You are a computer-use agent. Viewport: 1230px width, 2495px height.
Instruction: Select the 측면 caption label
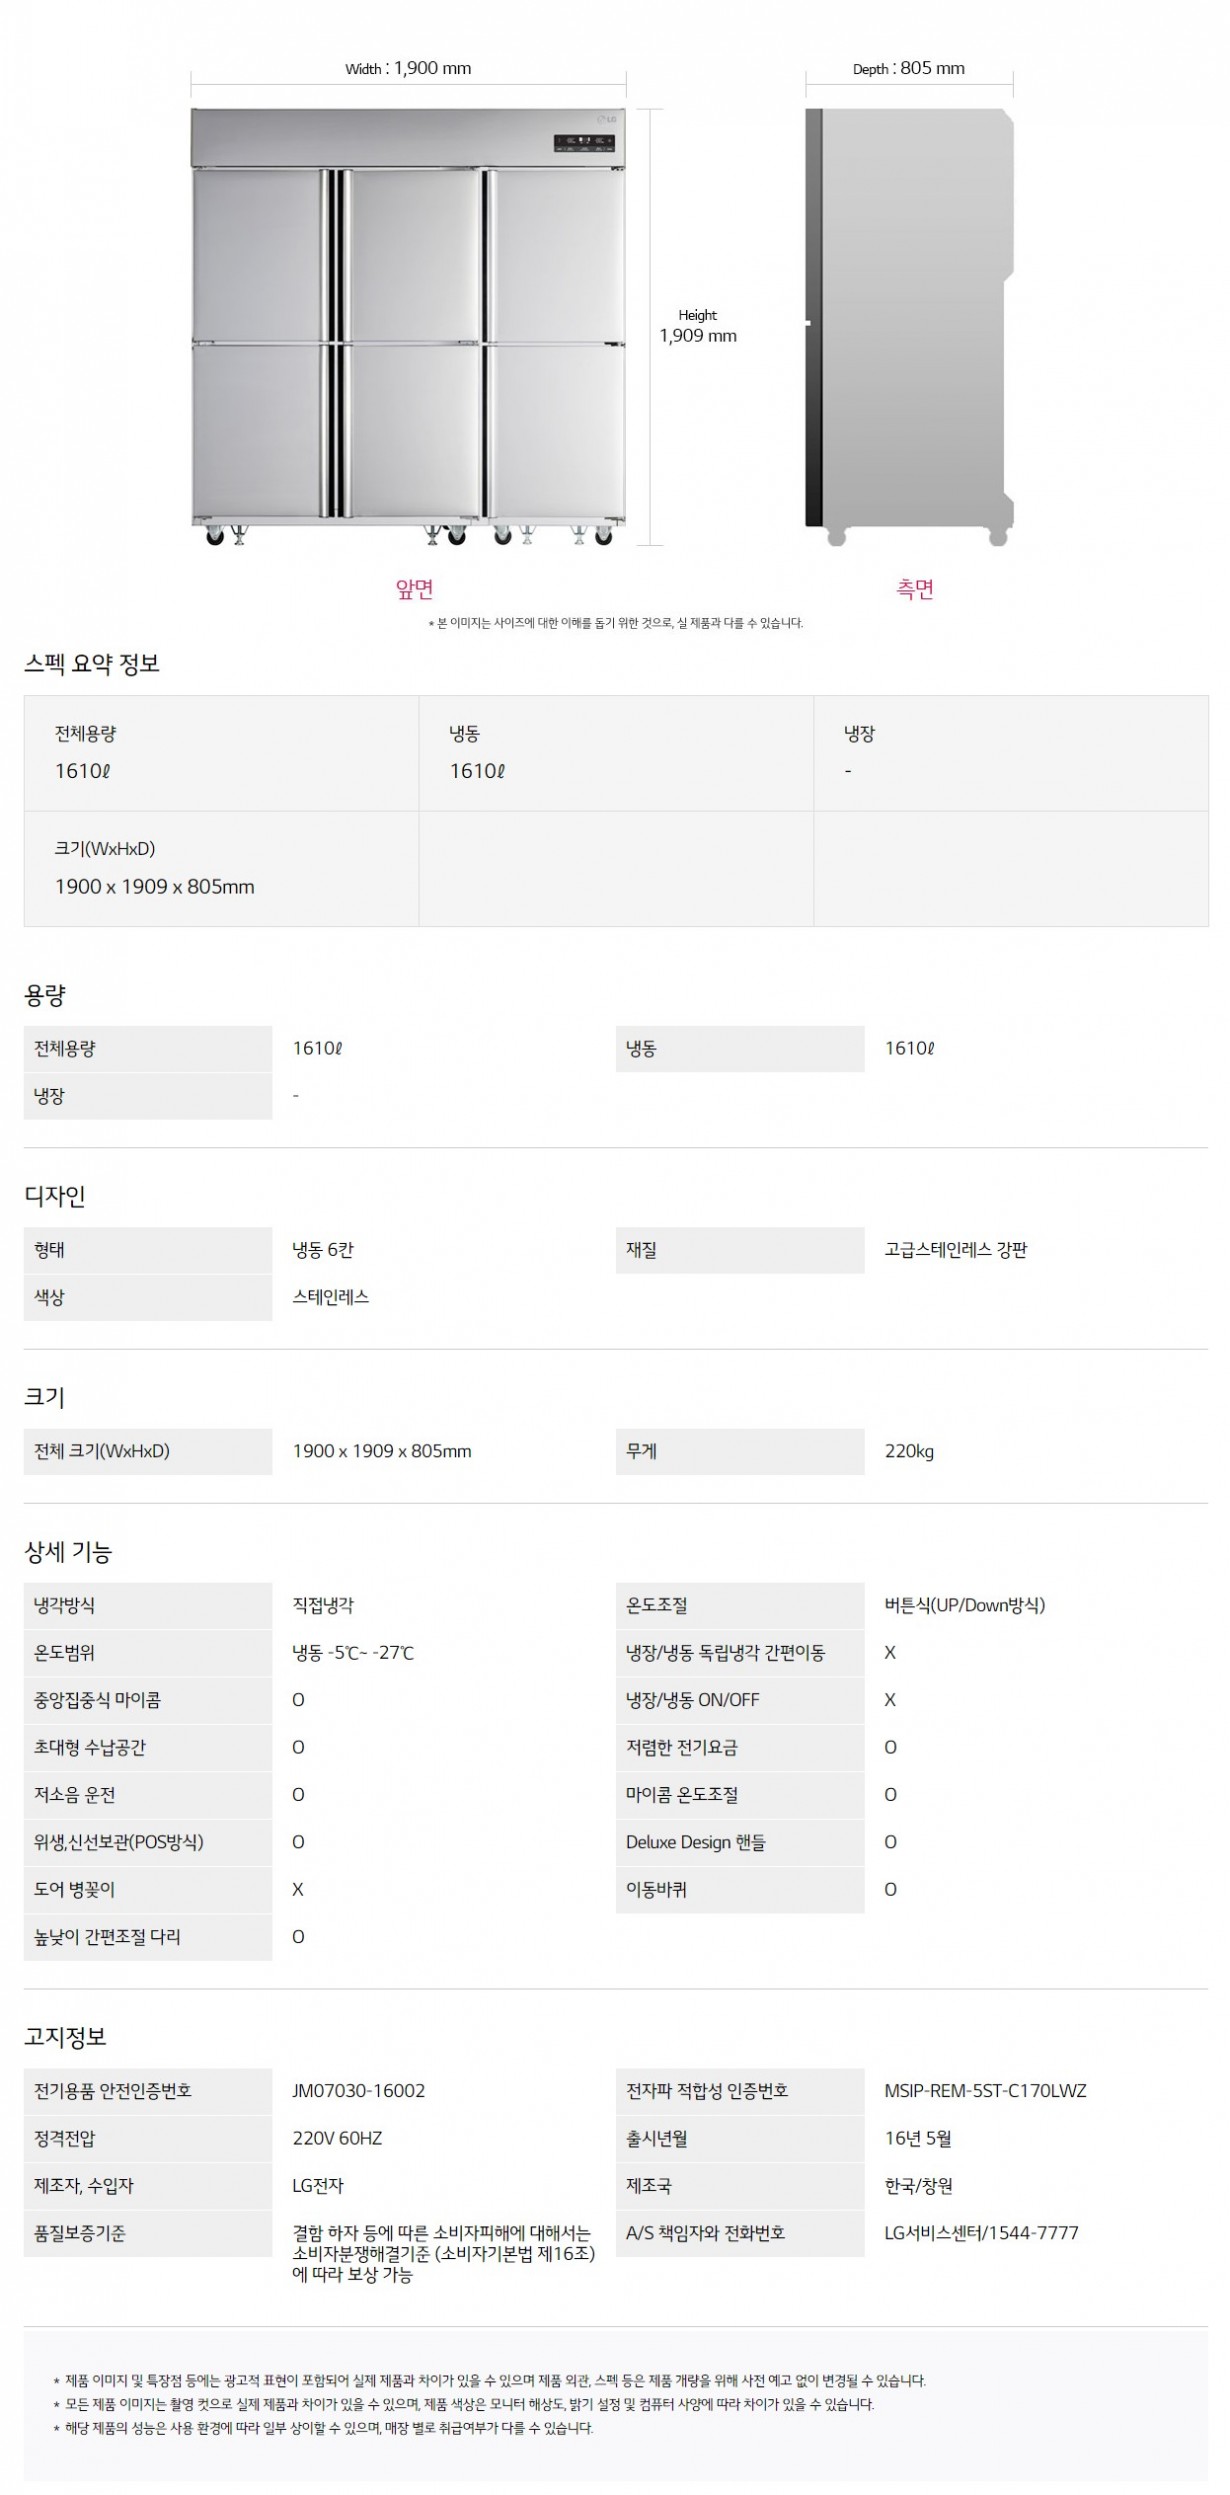tap(914, 589)
